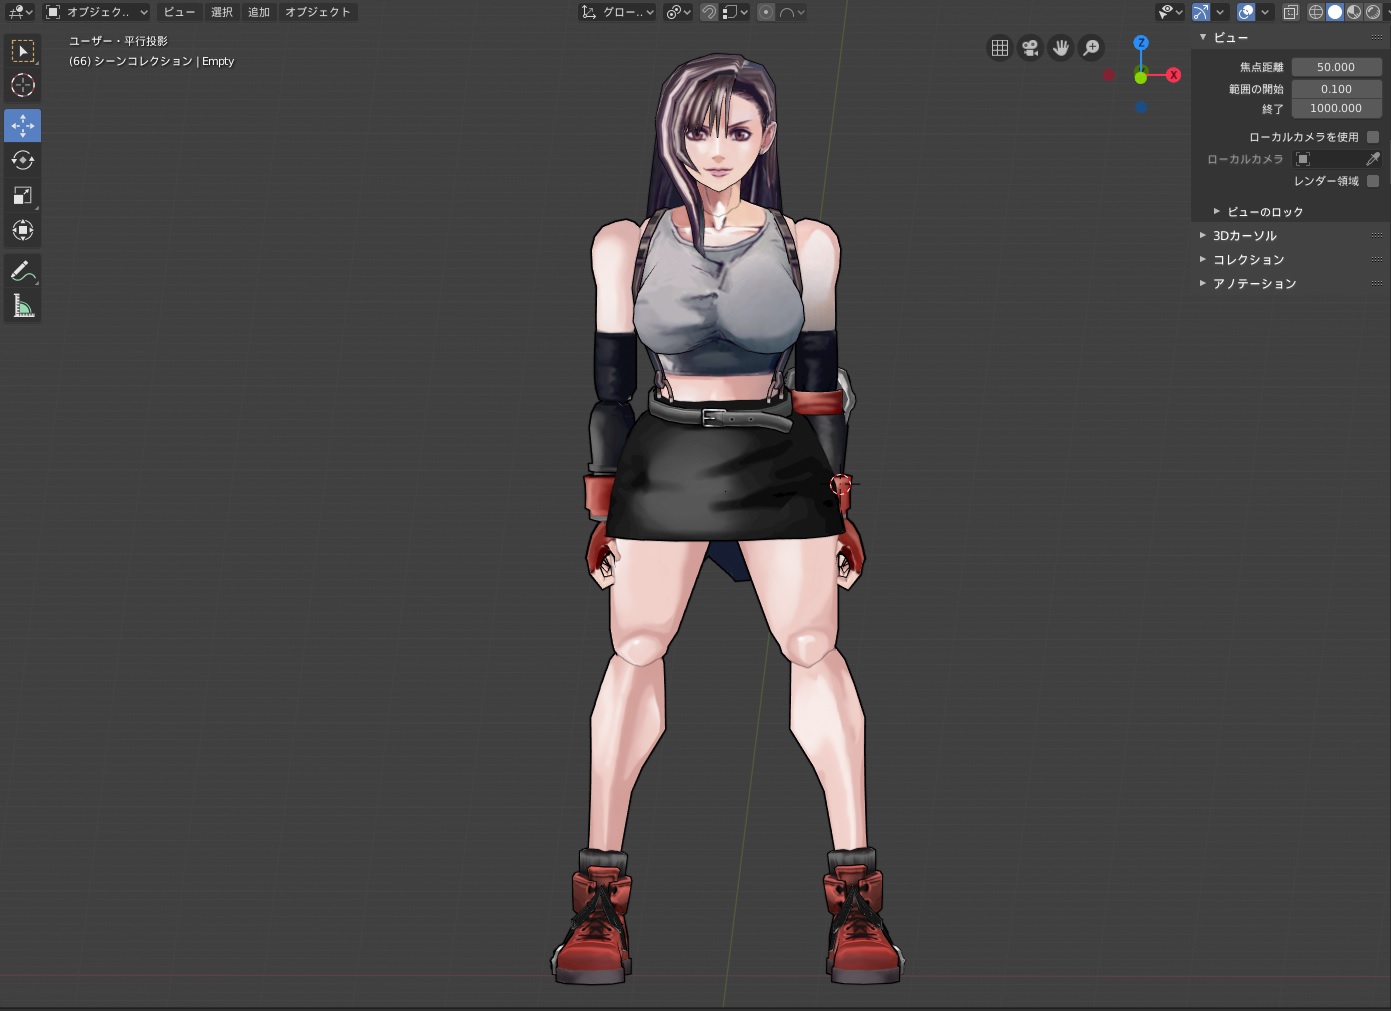Click the zoom magnifier viewport icon
Viewport: 1391px width, 1011px height.
(x=1092, y=48)
